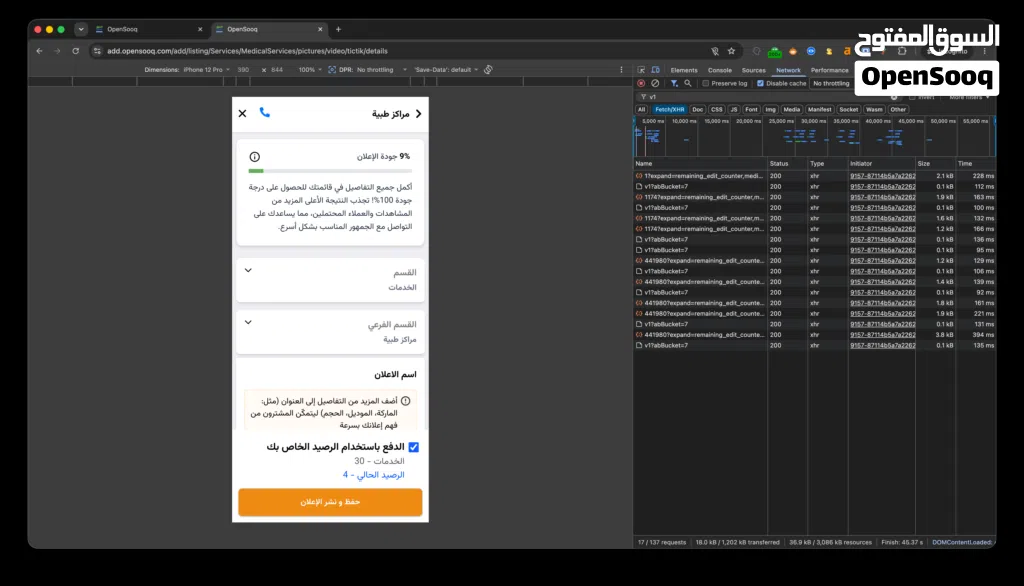This screenshot has width=1024, height=586.
Task: Filter requests by Manifest type
Action: tap(820, 110)
